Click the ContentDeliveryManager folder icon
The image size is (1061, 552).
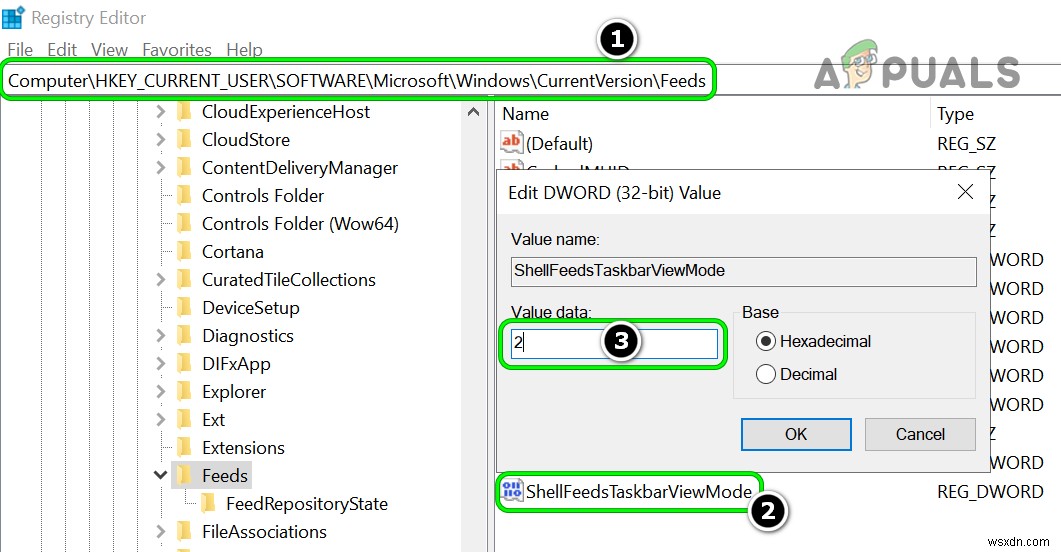pyautogui.click(x=183, y=168)
